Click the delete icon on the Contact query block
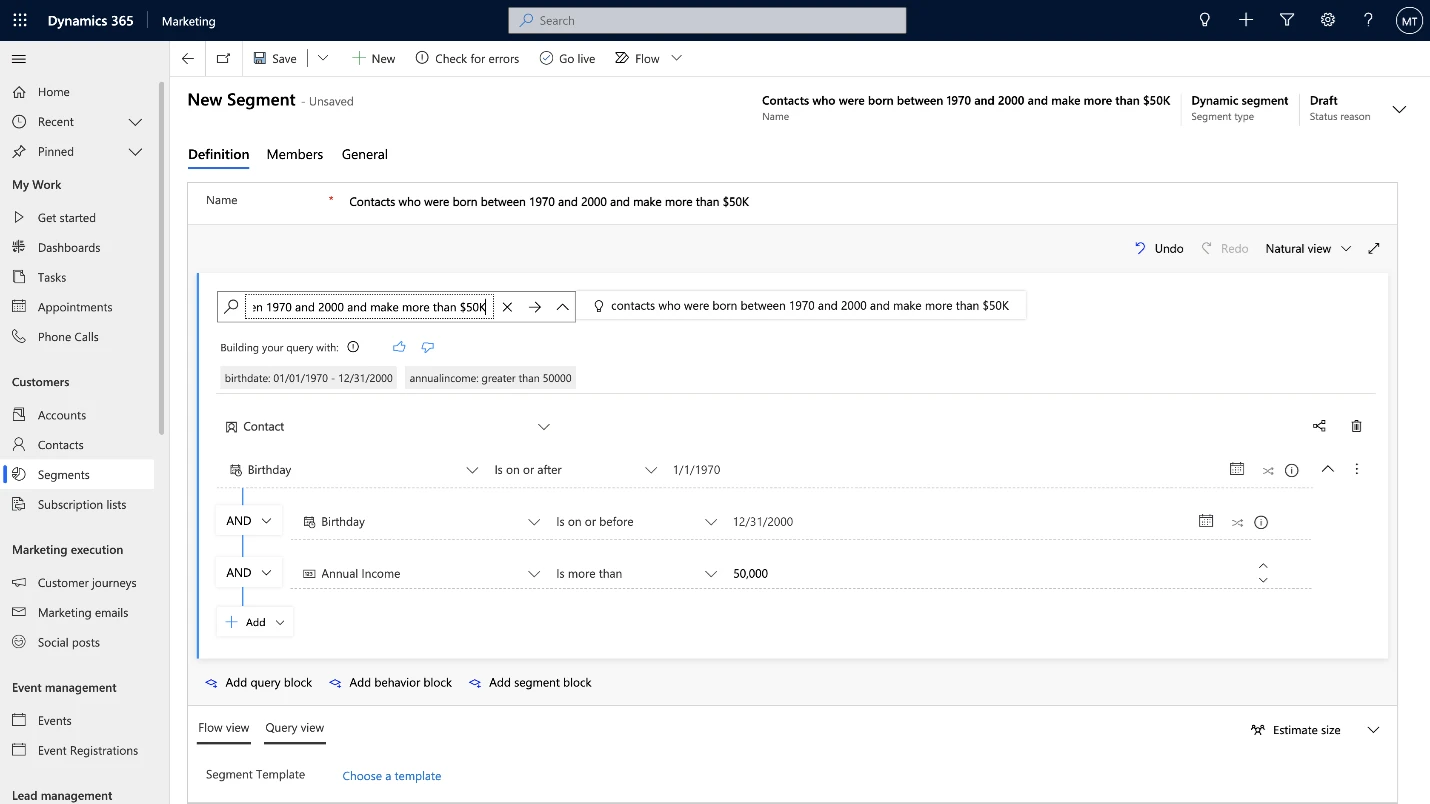The height and width of the screenshot is (804, 1430). coord(1356,425)
